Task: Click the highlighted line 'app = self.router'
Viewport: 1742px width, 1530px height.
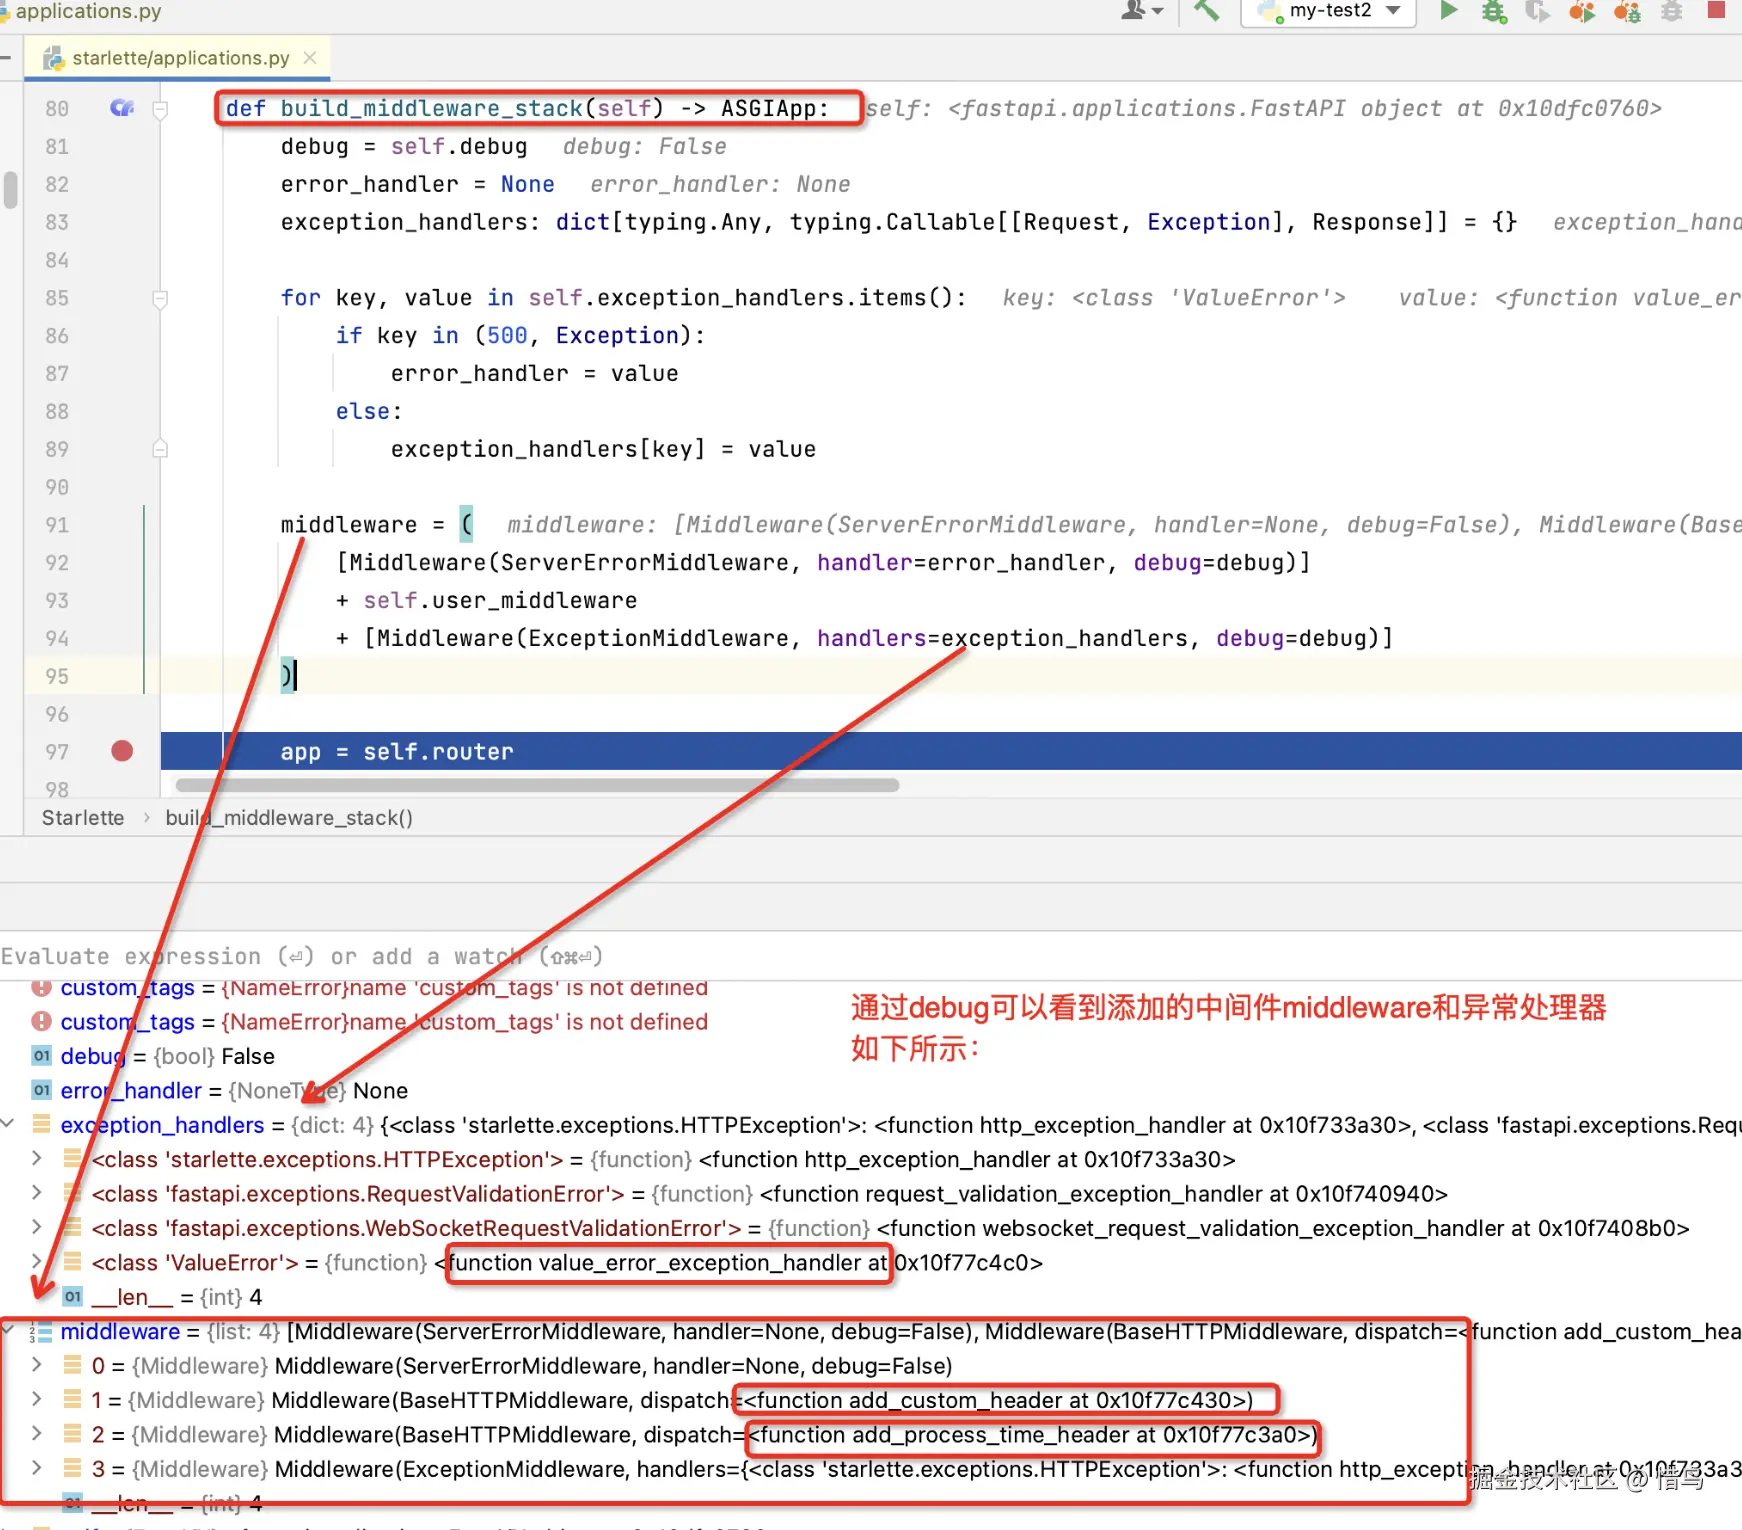Action: point(951,751)
